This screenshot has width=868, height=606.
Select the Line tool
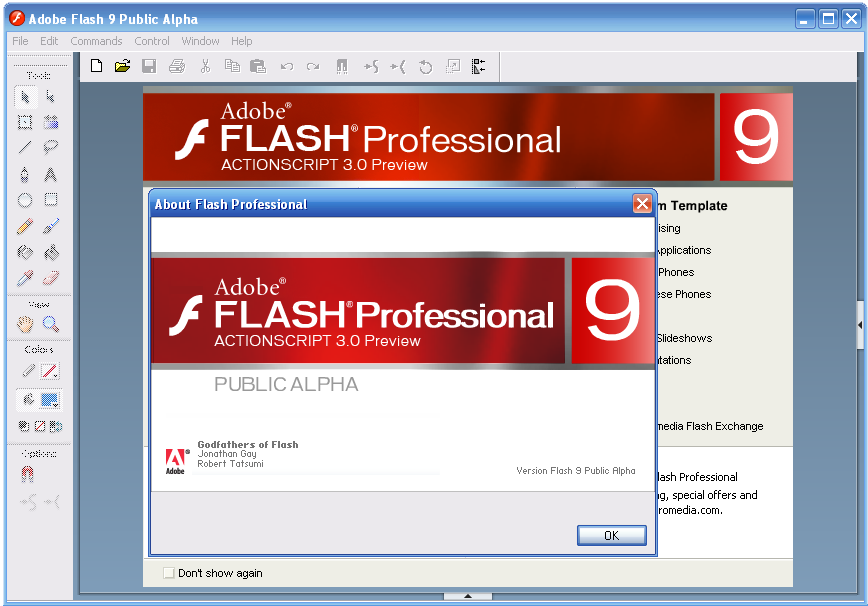point(25,147)
